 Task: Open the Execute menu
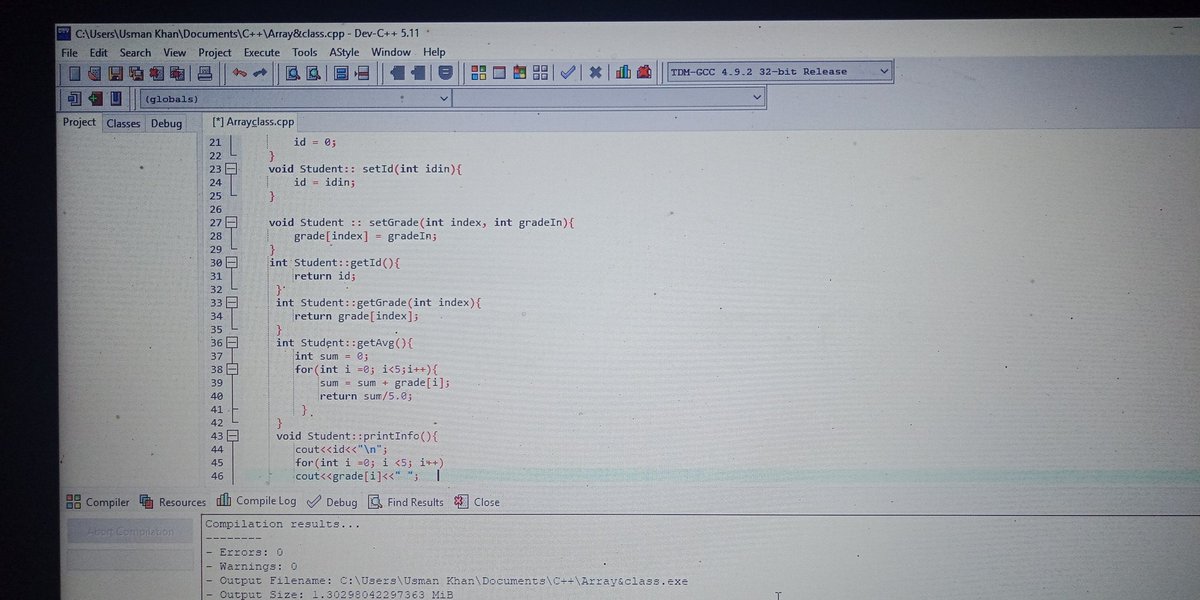[x=262, y=53]
